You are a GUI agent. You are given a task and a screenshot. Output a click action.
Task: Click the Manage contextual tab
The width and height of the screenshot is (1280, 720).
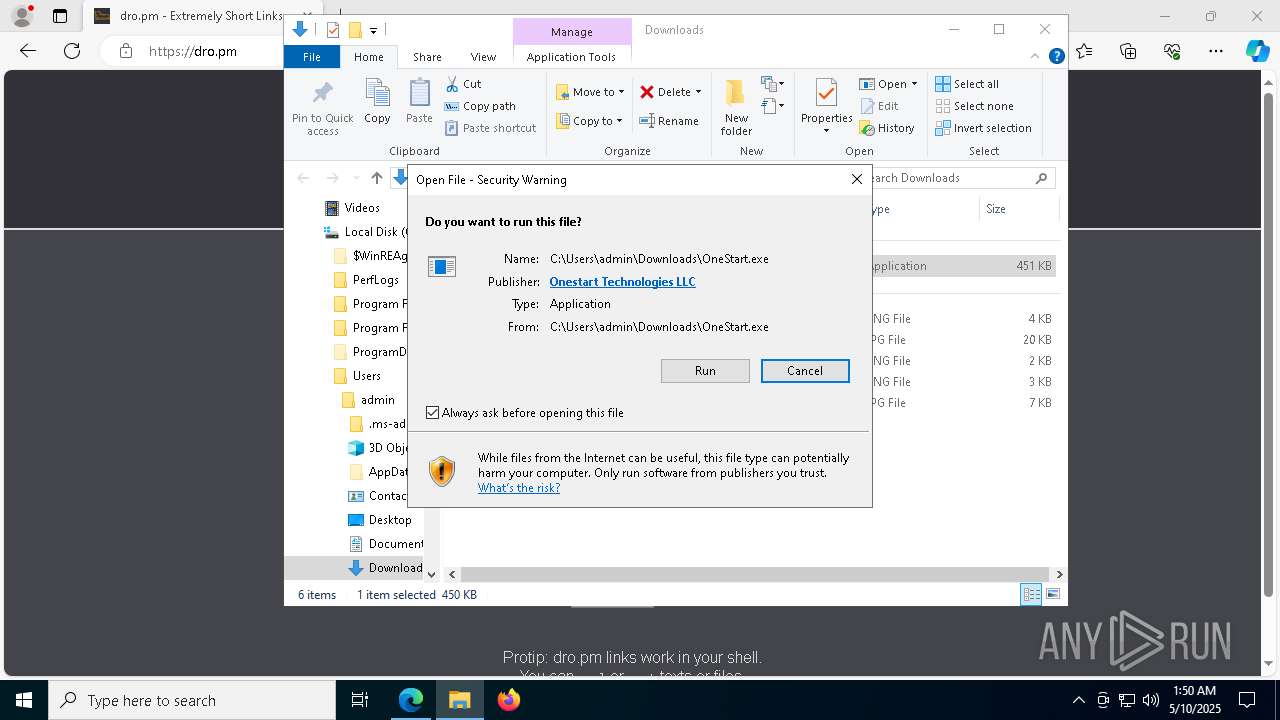(x=572, y=32)
